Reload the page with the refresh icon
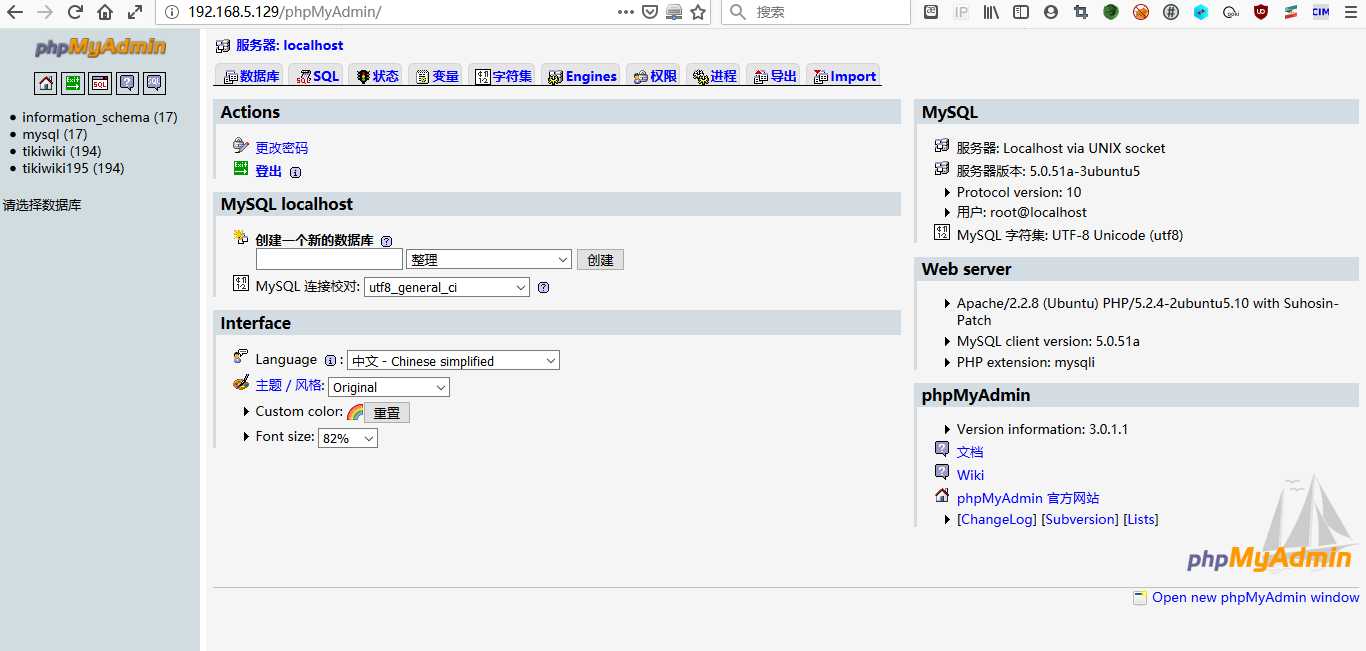 [x=75, y=12]
